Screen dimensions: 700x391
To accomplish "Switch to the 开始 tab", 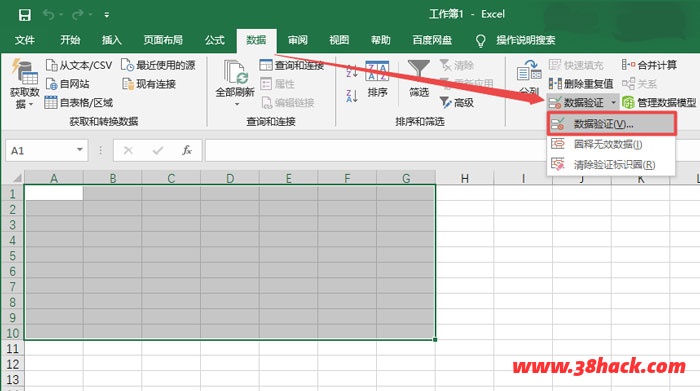I will click(x=70, y=40).
